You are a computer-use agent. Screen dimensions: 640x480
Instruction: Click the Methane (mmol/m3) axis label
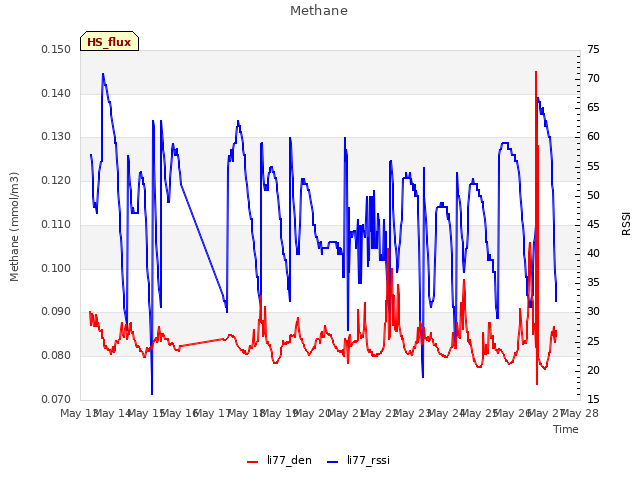(x=14, y=227)
